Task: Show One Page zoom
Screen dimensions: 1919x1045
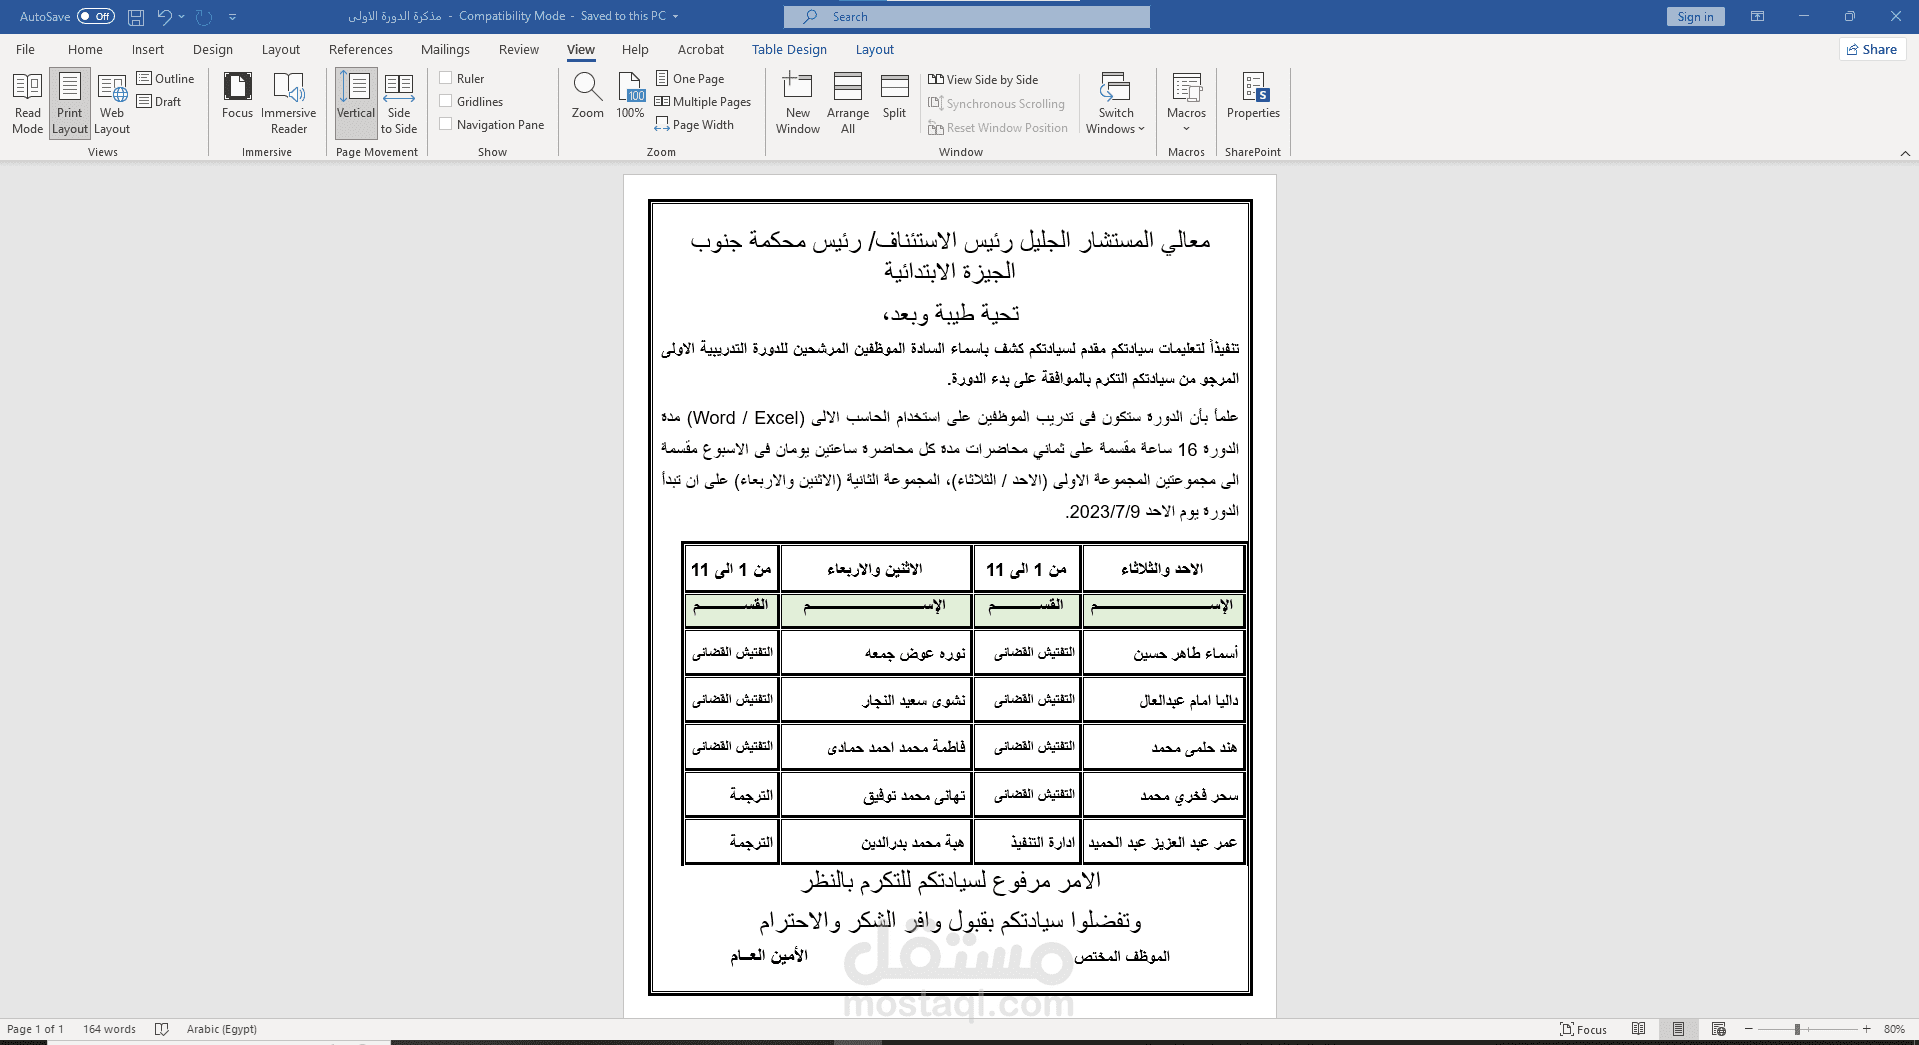Action: [690, 78]
